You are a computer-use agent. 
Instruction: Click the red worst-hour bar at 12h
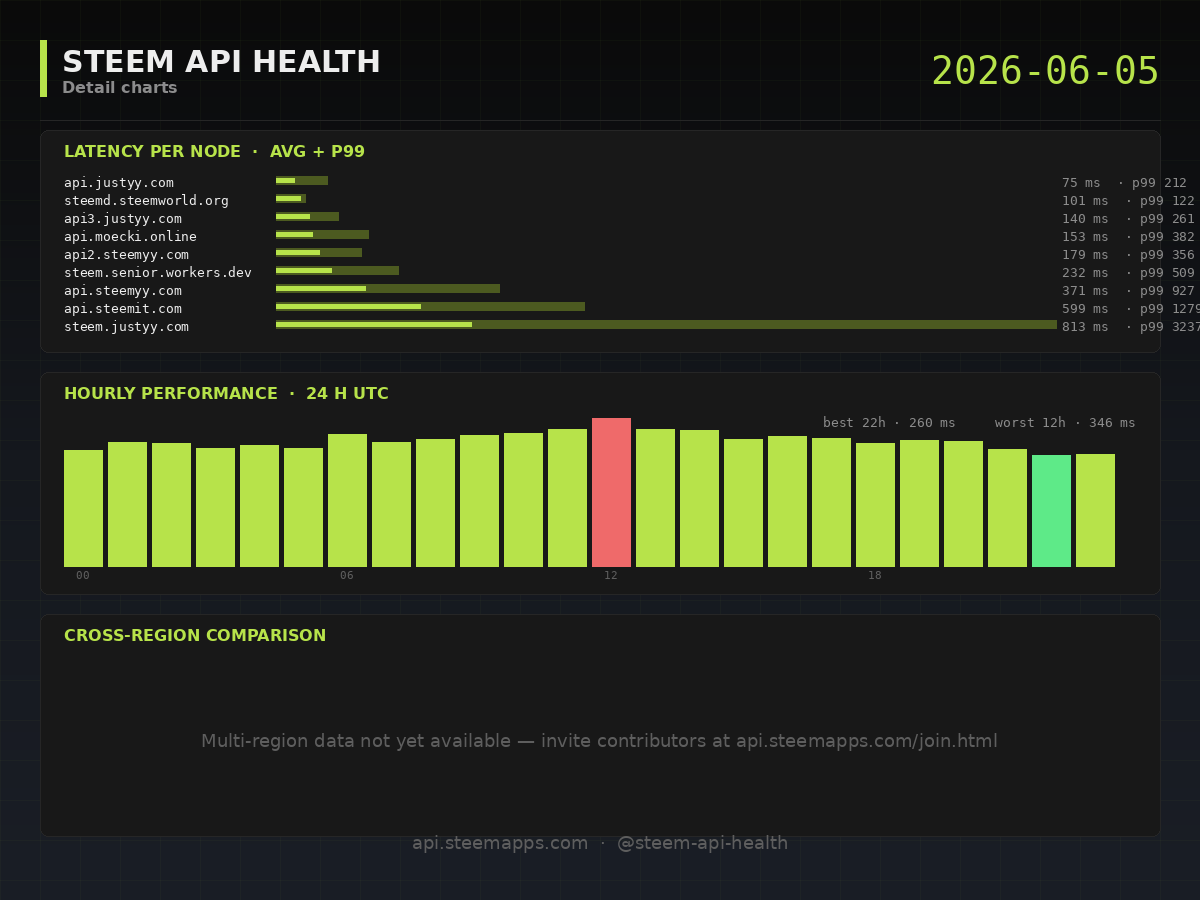611,492
